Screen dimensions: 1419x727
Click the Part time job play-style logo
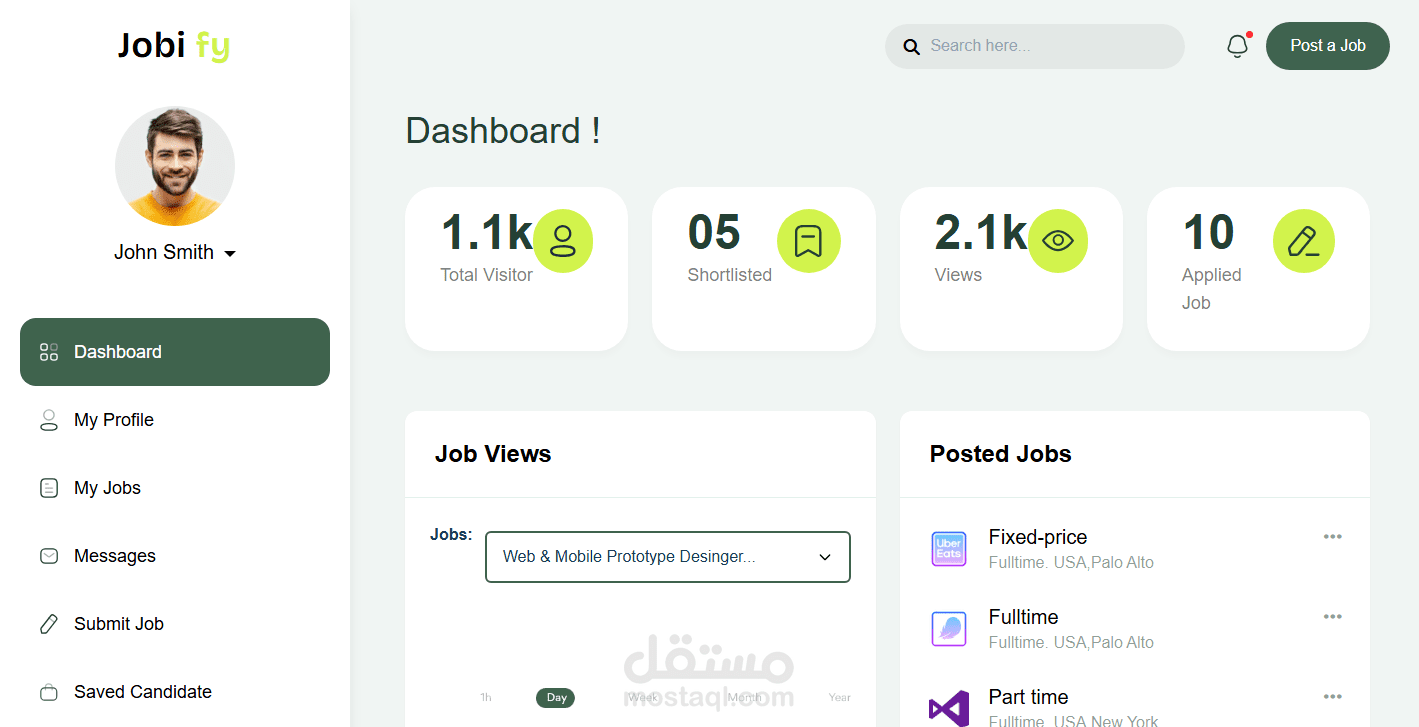(x=948, y=708)
